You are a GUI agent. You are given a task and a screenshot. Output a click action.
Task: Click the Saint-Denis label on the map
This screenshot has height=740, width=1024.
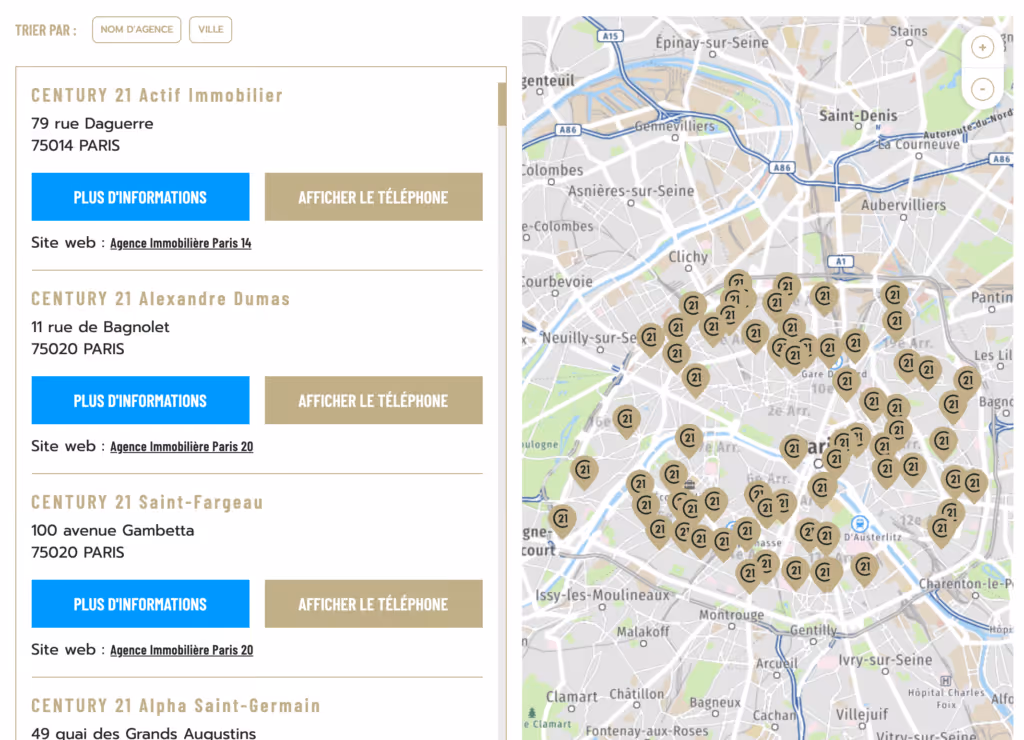click(857, 116)
